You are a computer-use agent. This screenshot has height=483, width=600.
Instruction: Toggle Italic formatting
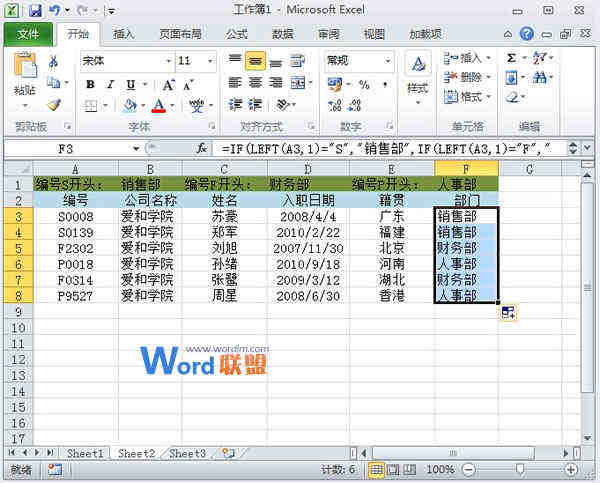[111, 84]
